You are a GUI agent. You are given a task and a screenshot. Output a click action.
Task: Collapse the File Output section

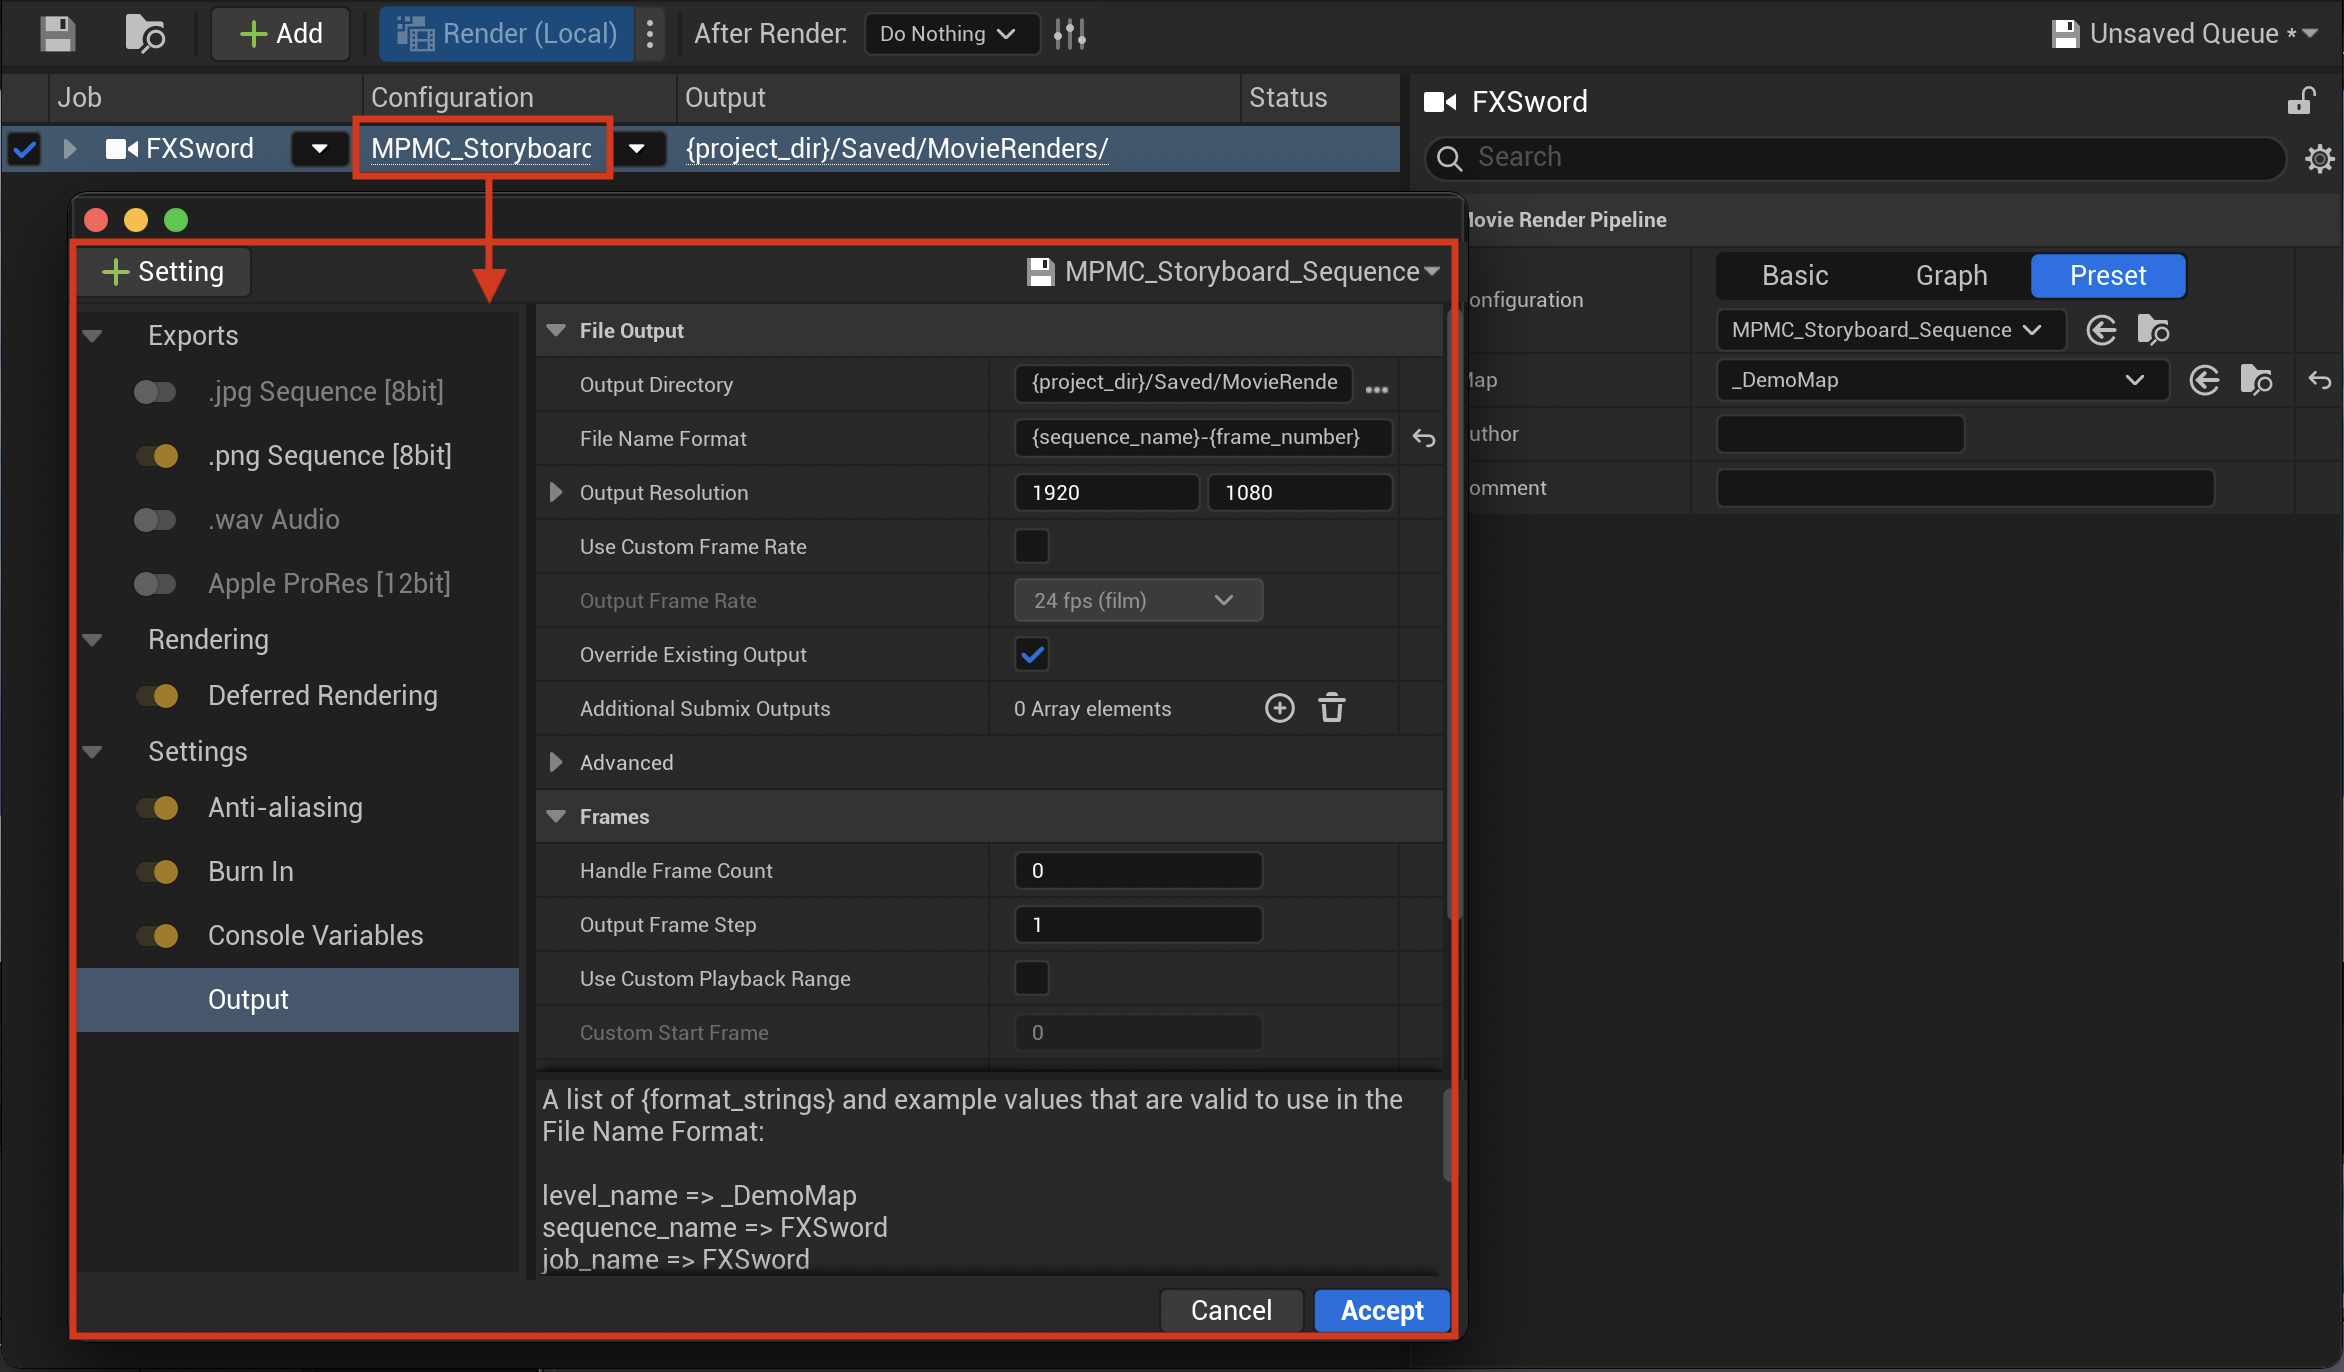[556, 330]
